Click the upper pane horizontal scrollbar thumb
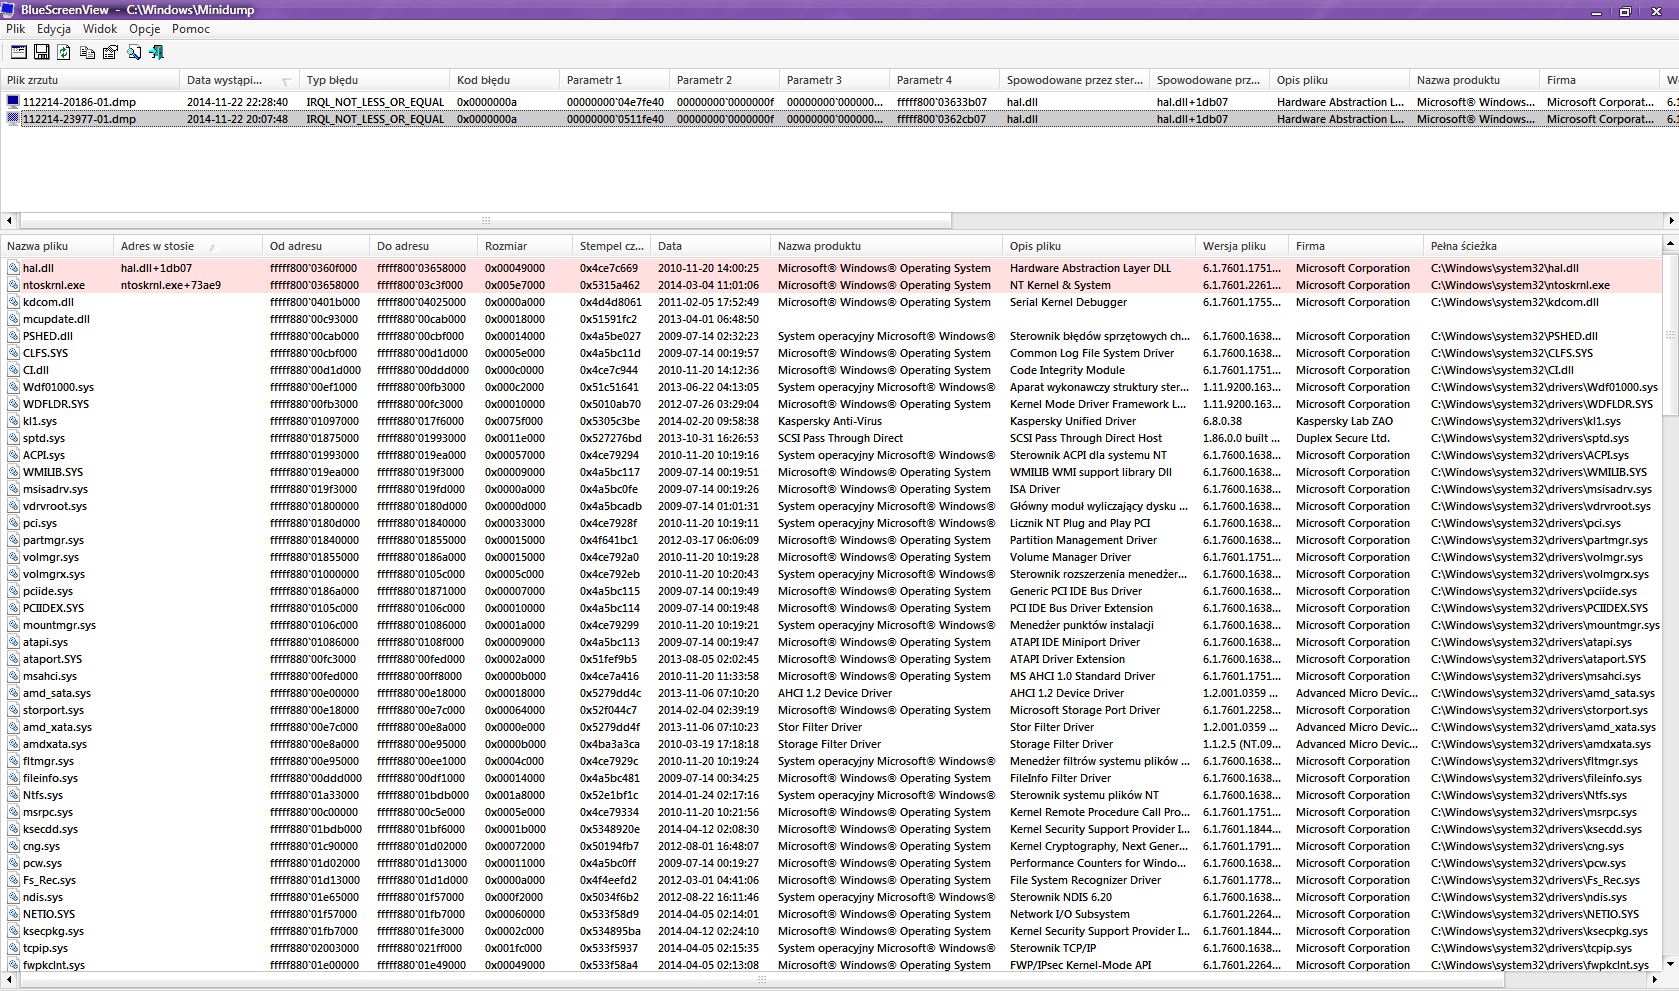 (485, 220)
